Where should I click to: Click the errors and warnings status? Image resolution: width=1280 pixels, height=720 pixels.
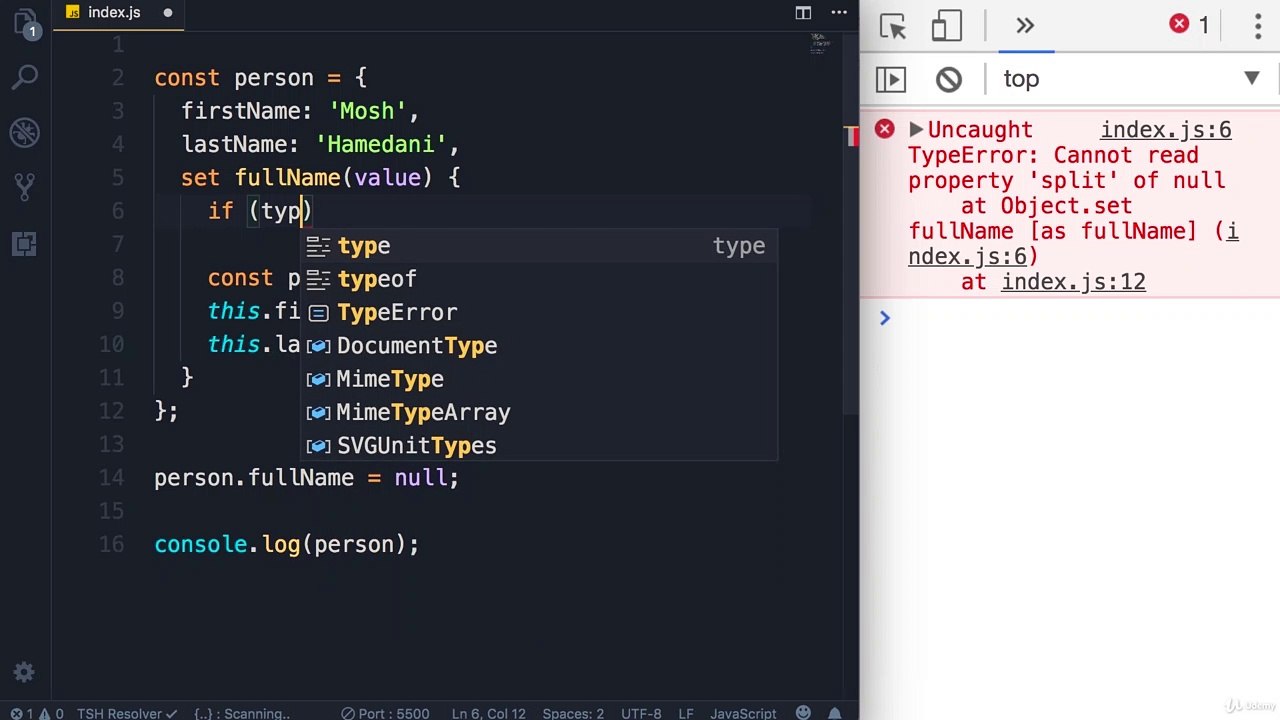click(35, 713)
